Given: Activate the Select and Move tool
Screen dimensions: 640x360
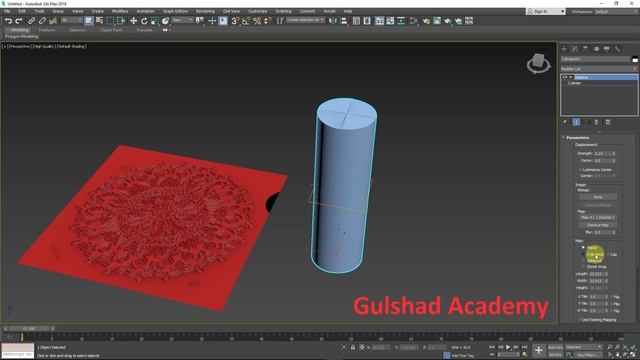Looking at the screenshot, I should [133, 21].
